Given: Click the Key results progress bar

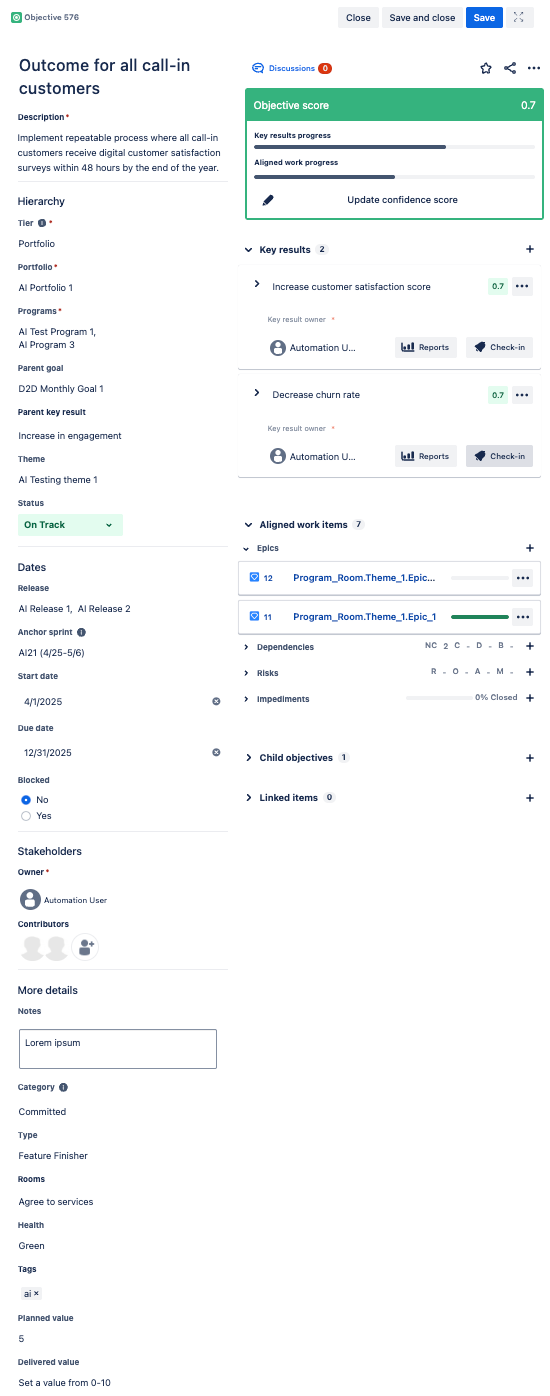Looking at the screenshot, I should [394, 147].
